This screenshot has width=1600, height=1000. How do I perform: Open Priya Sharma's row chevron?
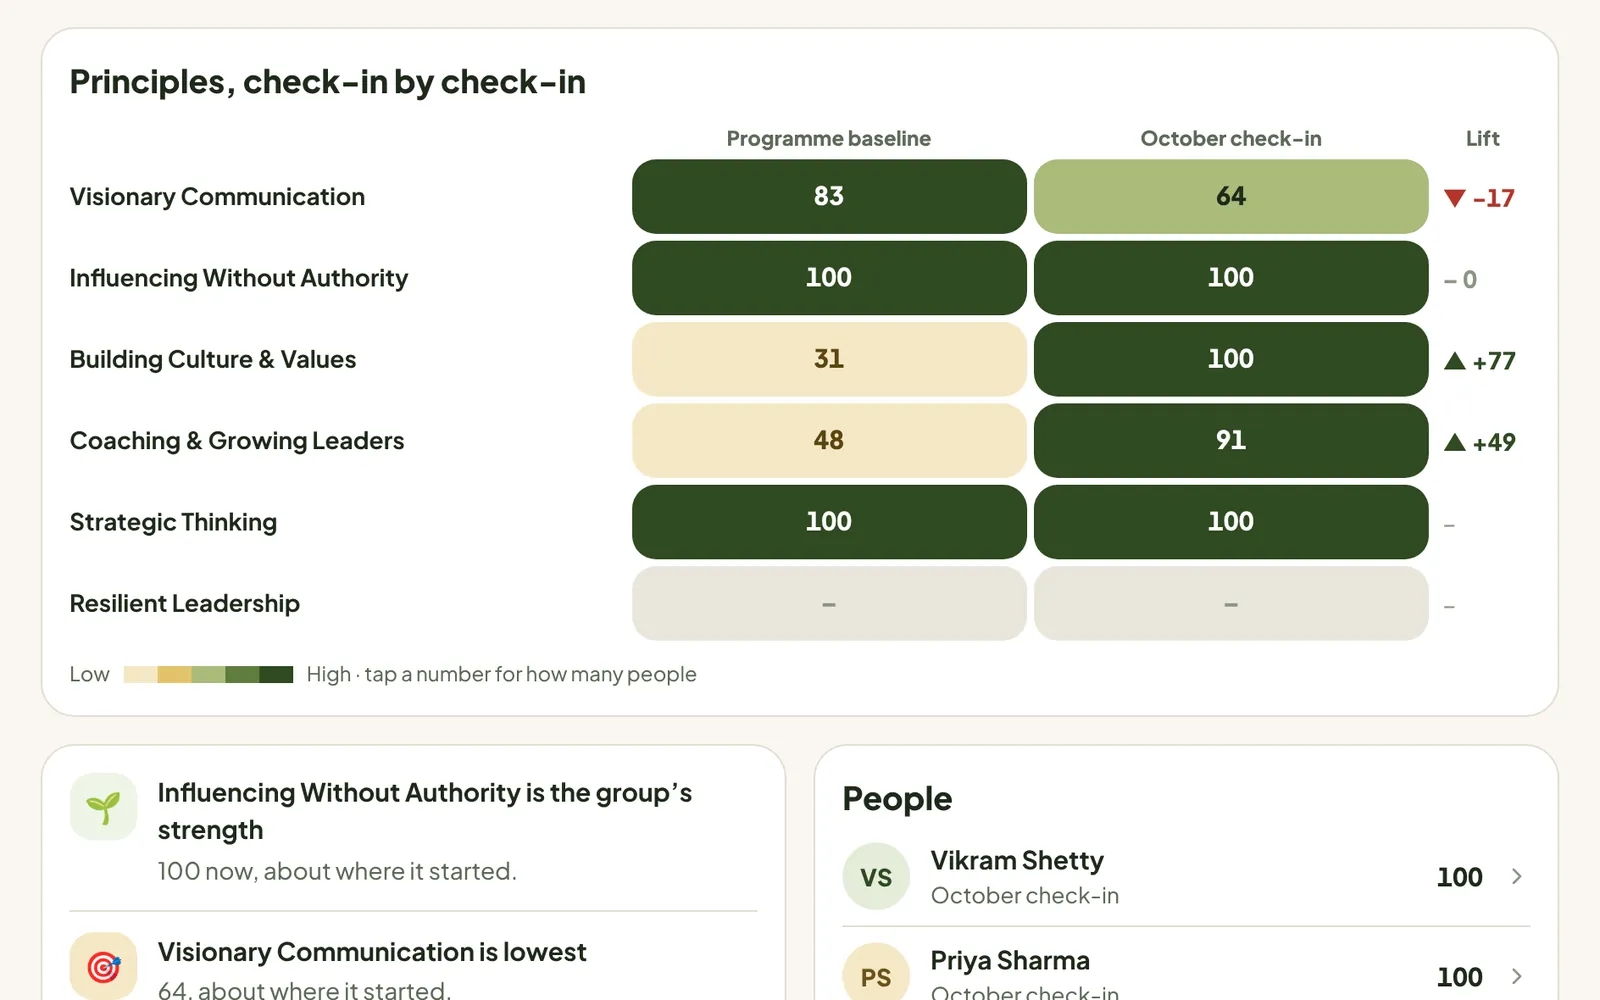pos(1517,976)
